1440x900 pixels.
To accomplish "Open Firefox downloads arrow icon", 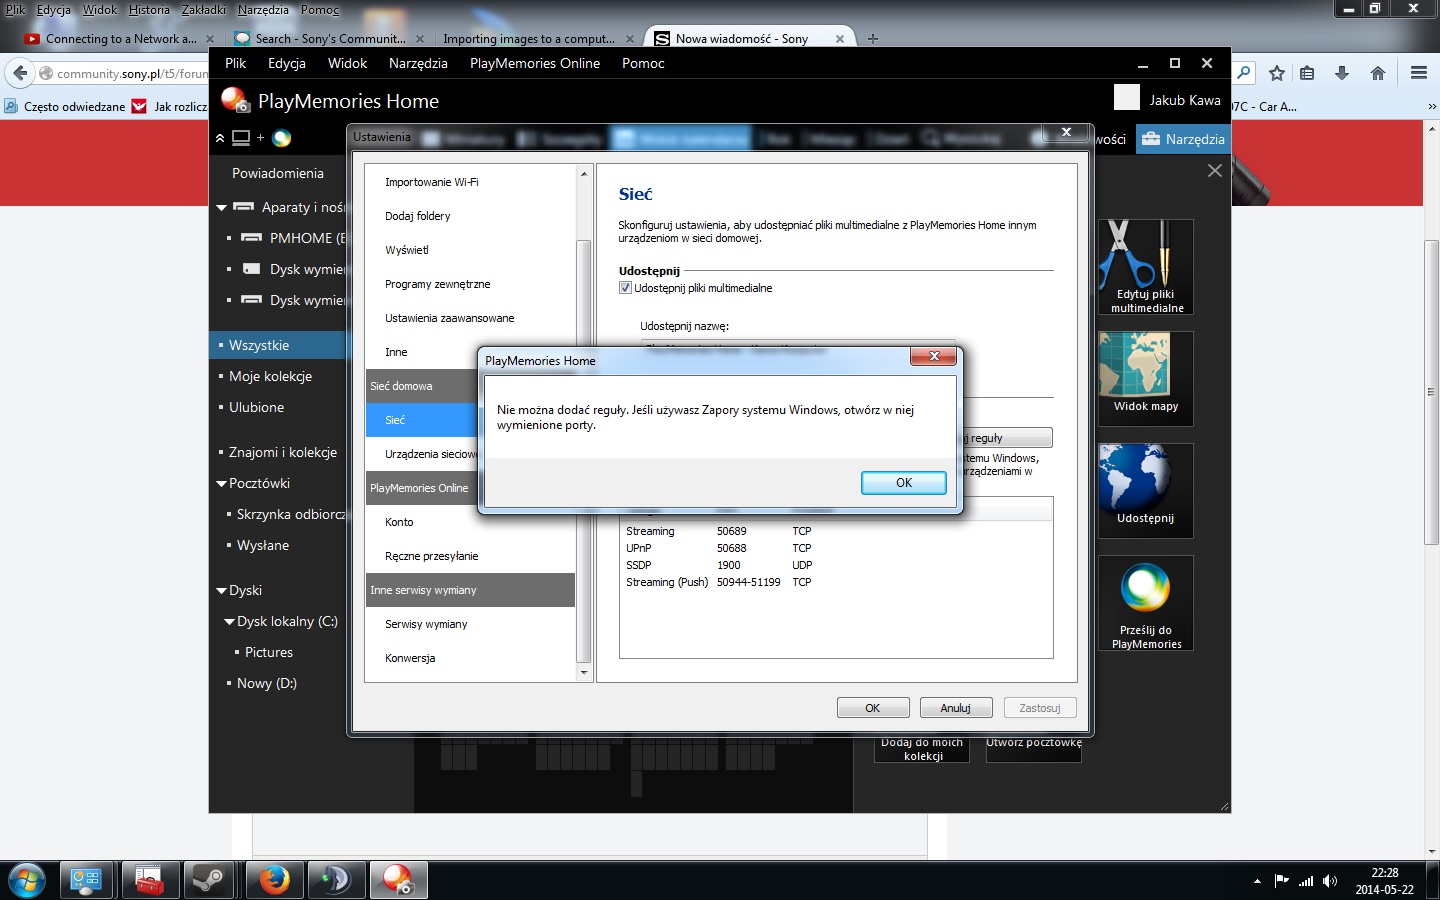I will coord(1342,73).
